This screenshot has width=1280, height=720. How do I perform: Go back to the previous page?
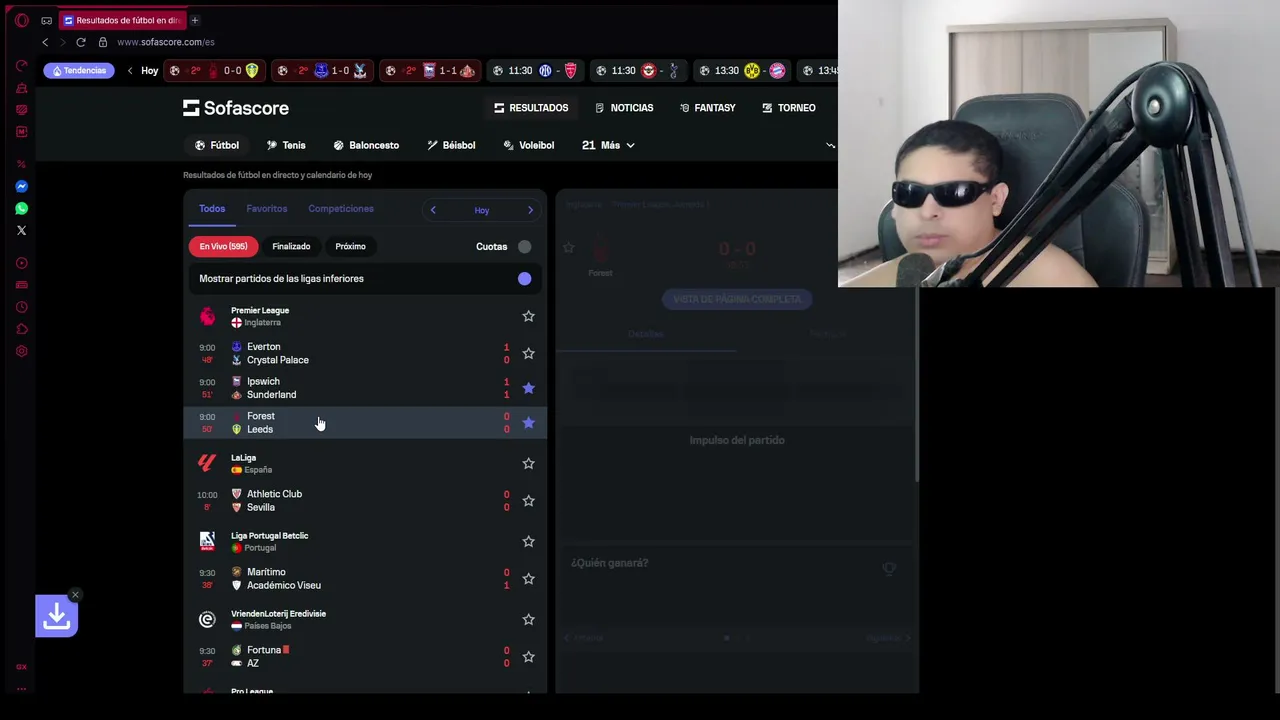click(45, 42)
